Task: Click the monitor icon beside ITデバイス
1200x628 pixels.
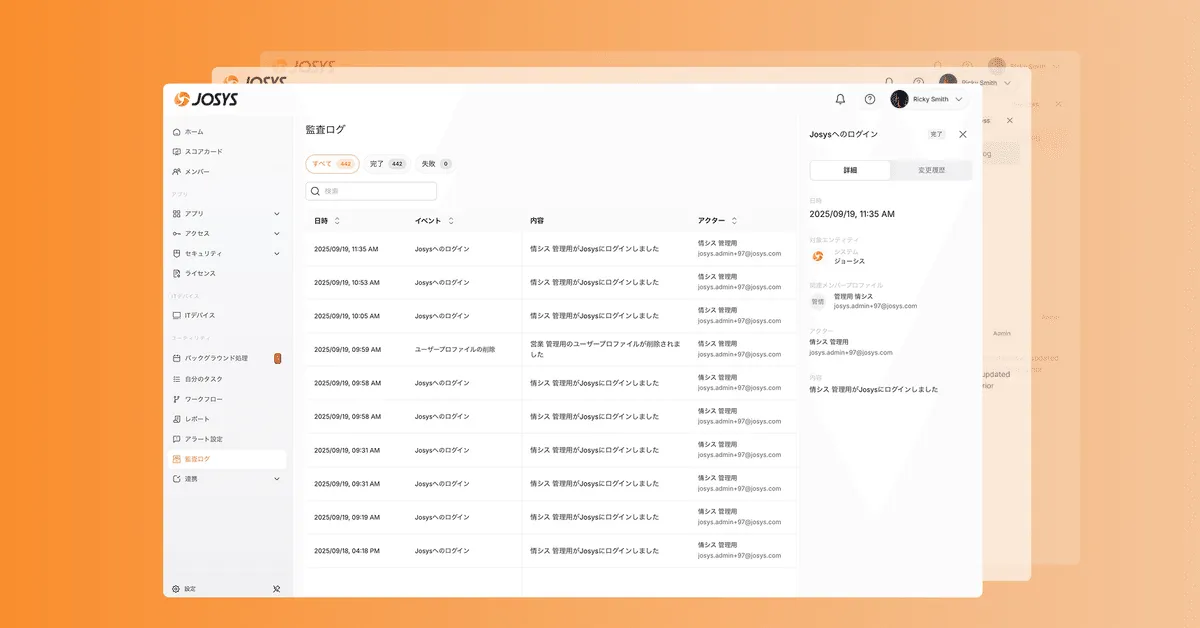Action: point(176,316)
